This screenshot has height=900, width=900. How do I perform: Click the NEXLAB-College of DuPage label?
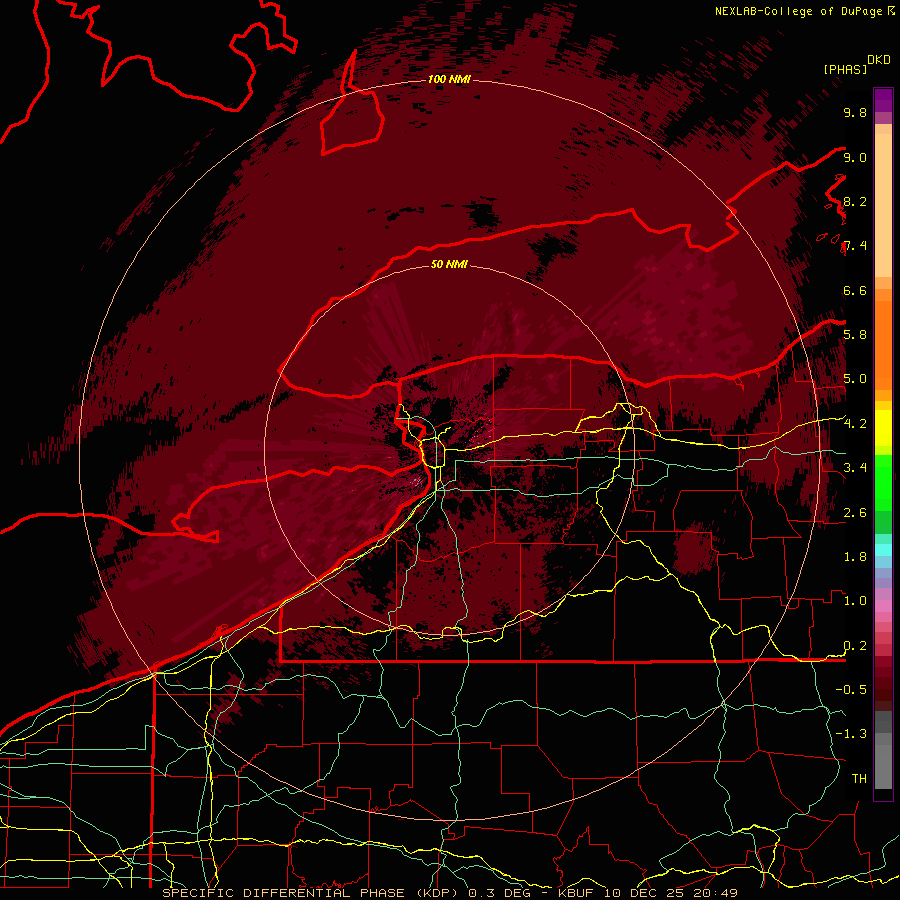click(798, 11)
